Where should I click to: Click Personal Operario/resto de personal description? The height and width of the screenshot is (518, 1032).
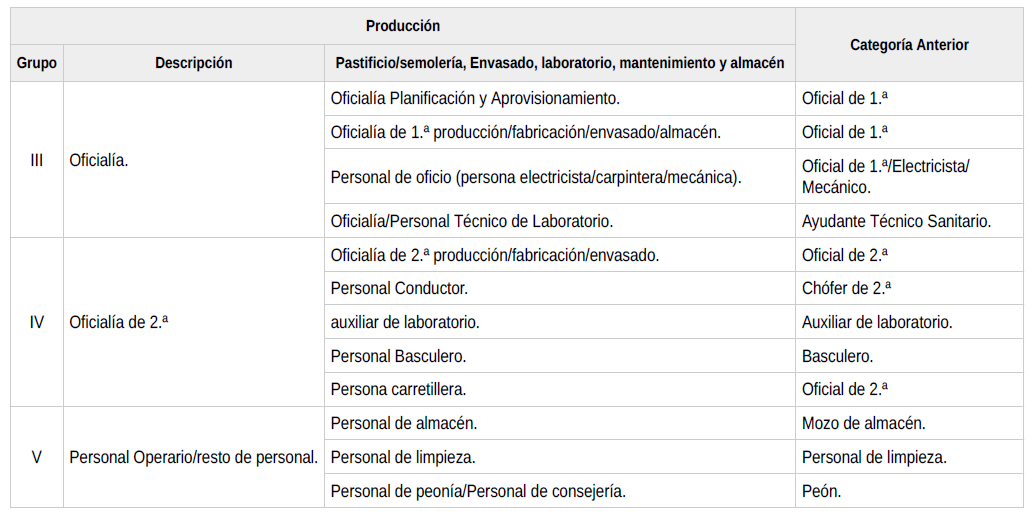pos(194,457)
